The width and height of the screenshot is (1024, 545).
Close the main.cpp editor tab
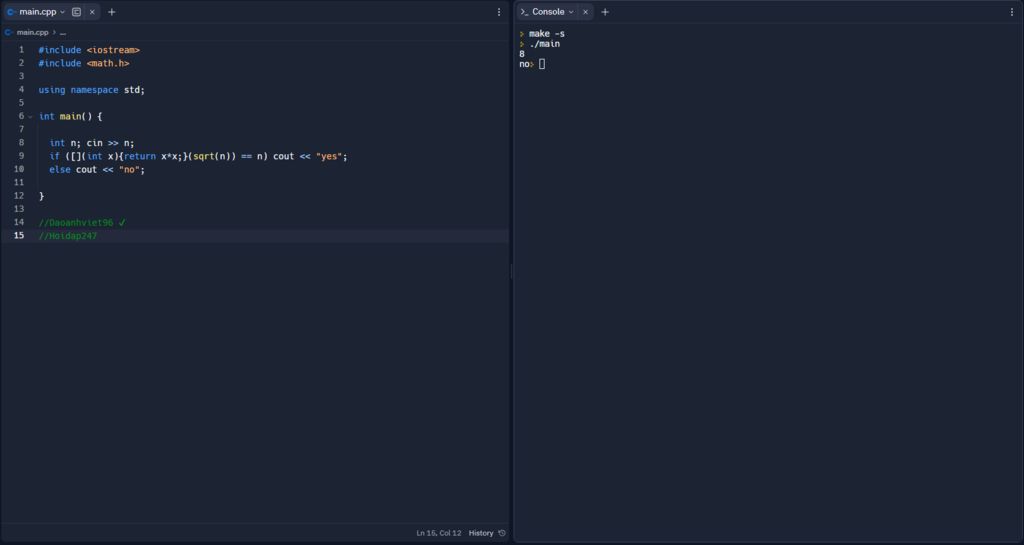point(92,12)
